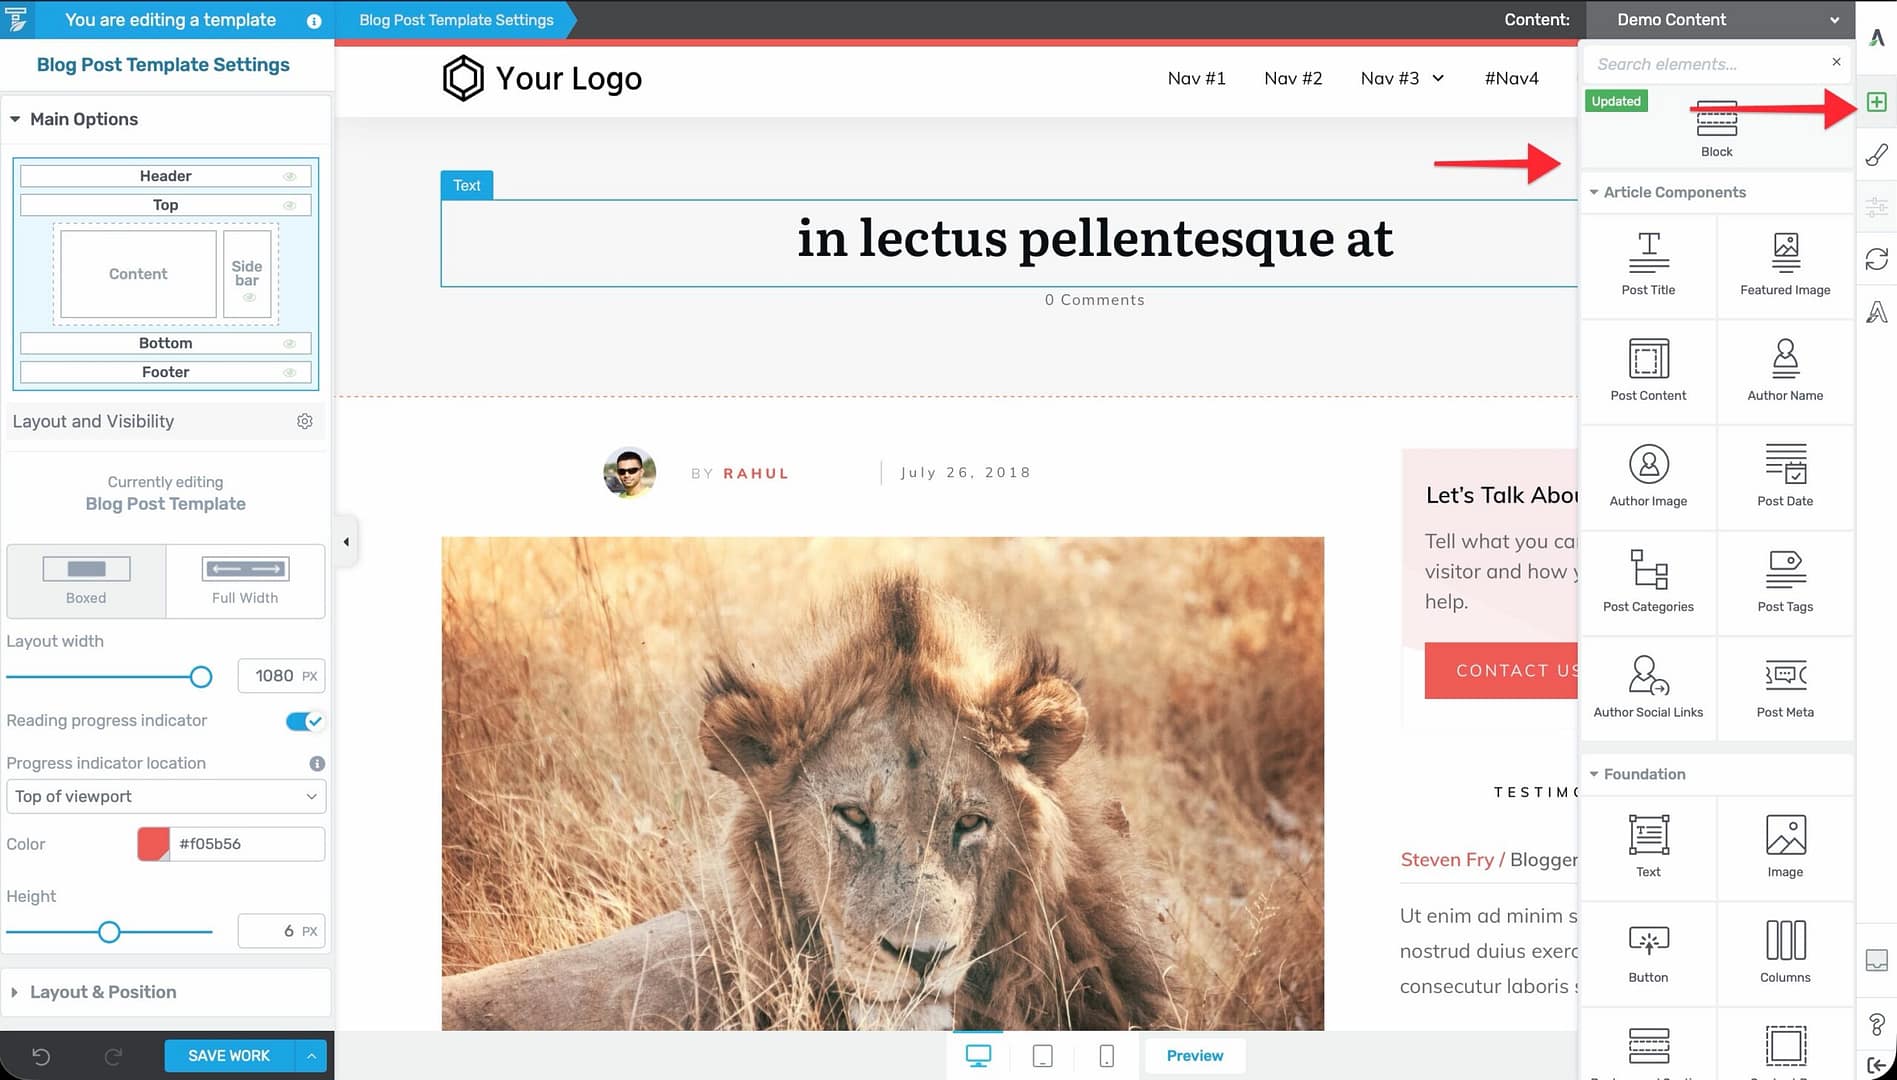Open the paintbrush style icon in right sidebar
1897x1080 pixels.
[1876, 155]
